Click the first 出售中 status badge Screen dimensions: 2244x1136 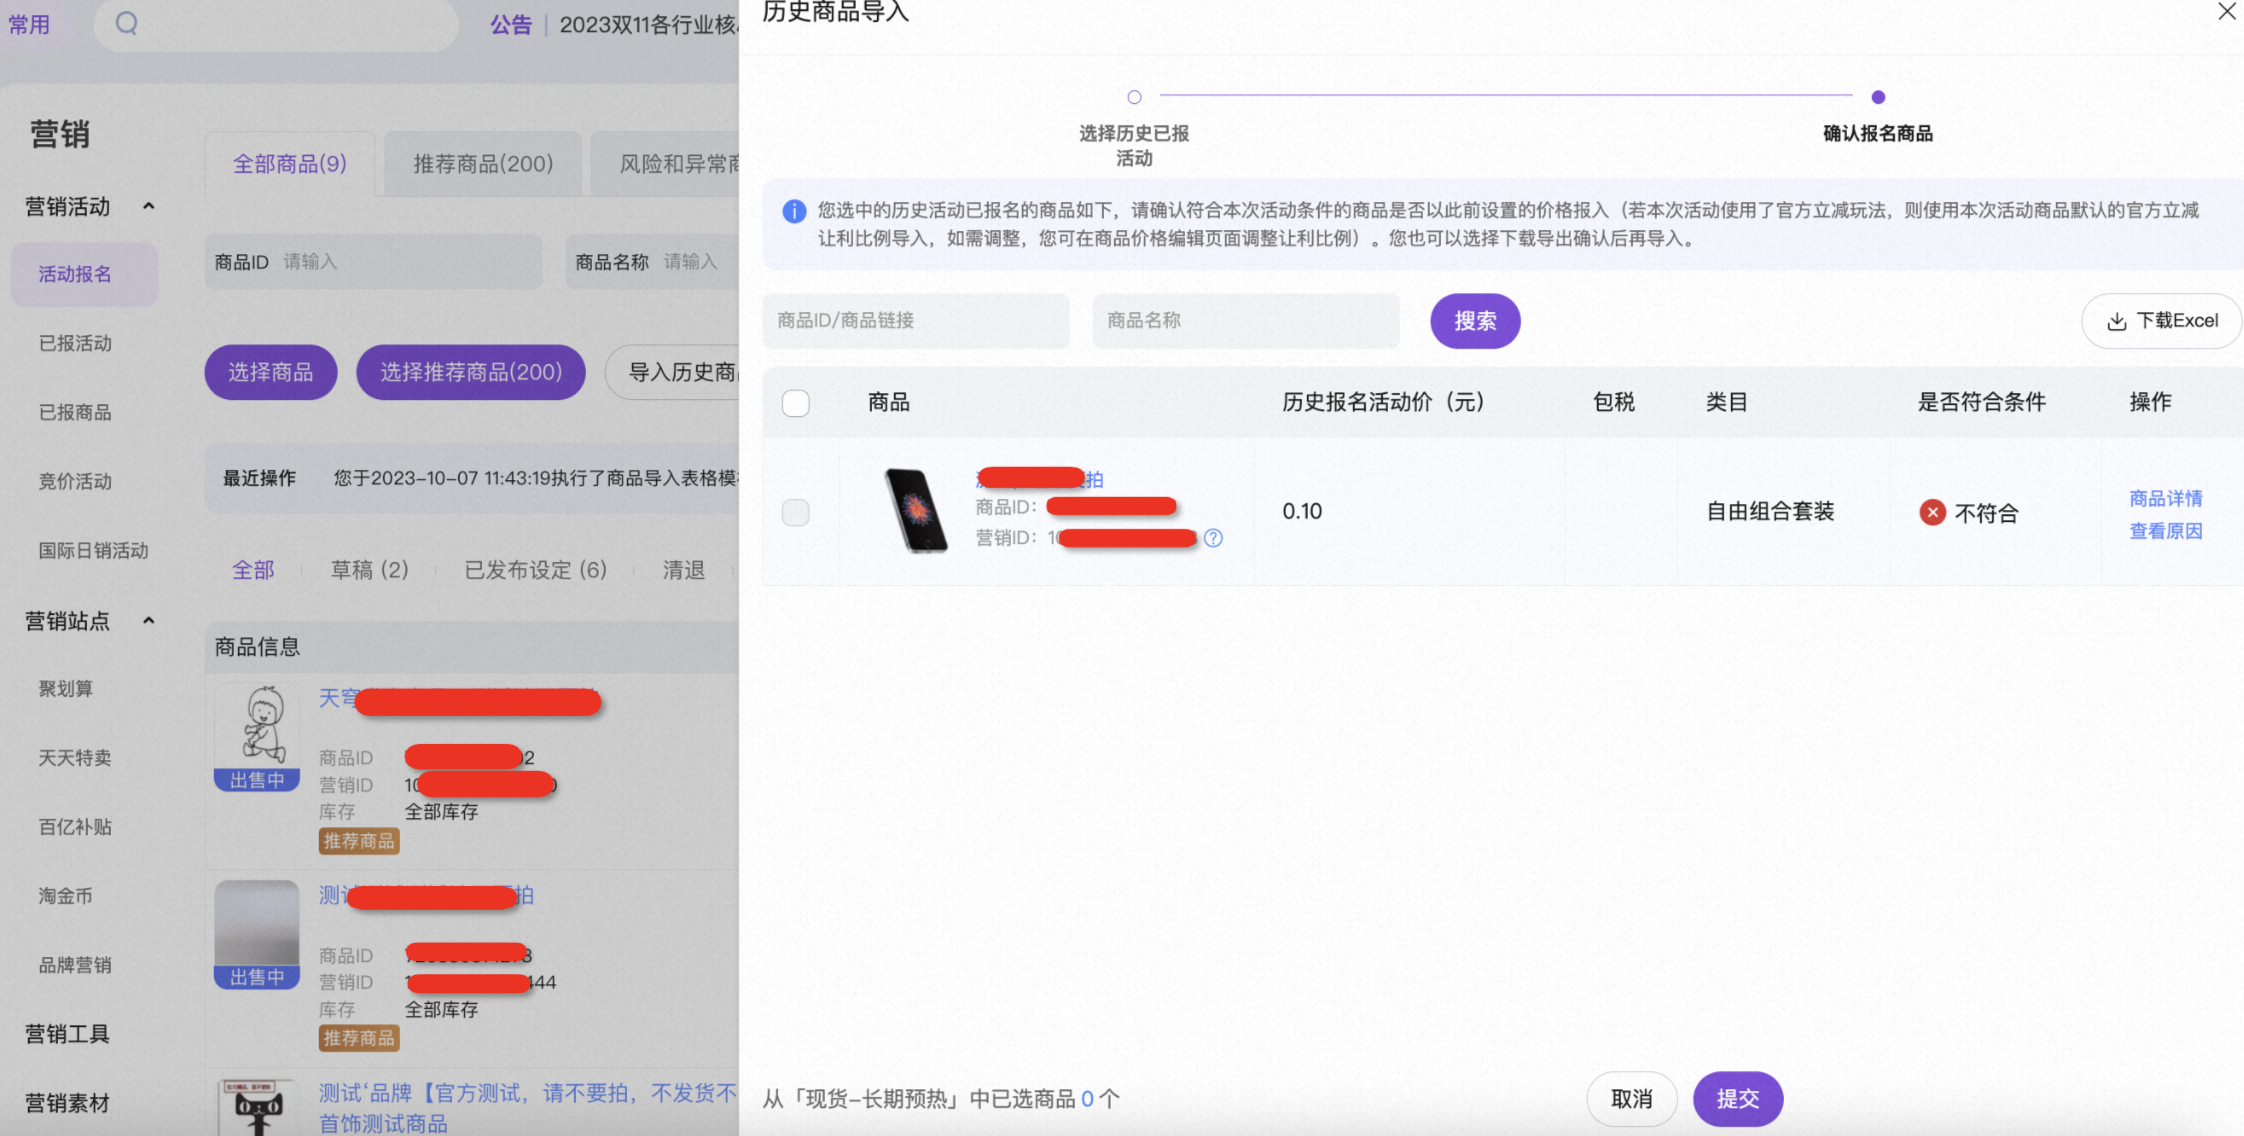click(257, 780)
